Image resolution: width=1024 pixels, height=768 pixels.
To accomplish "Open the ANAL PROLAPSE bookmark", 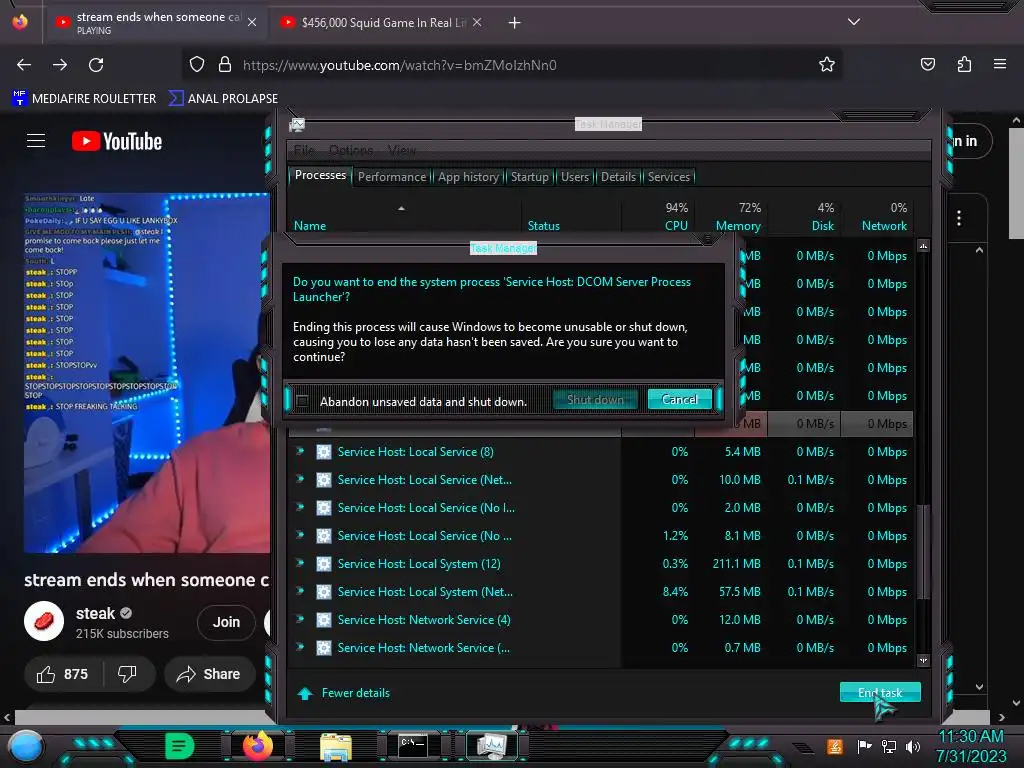I will pyautogui.click(x=223, y=99).
